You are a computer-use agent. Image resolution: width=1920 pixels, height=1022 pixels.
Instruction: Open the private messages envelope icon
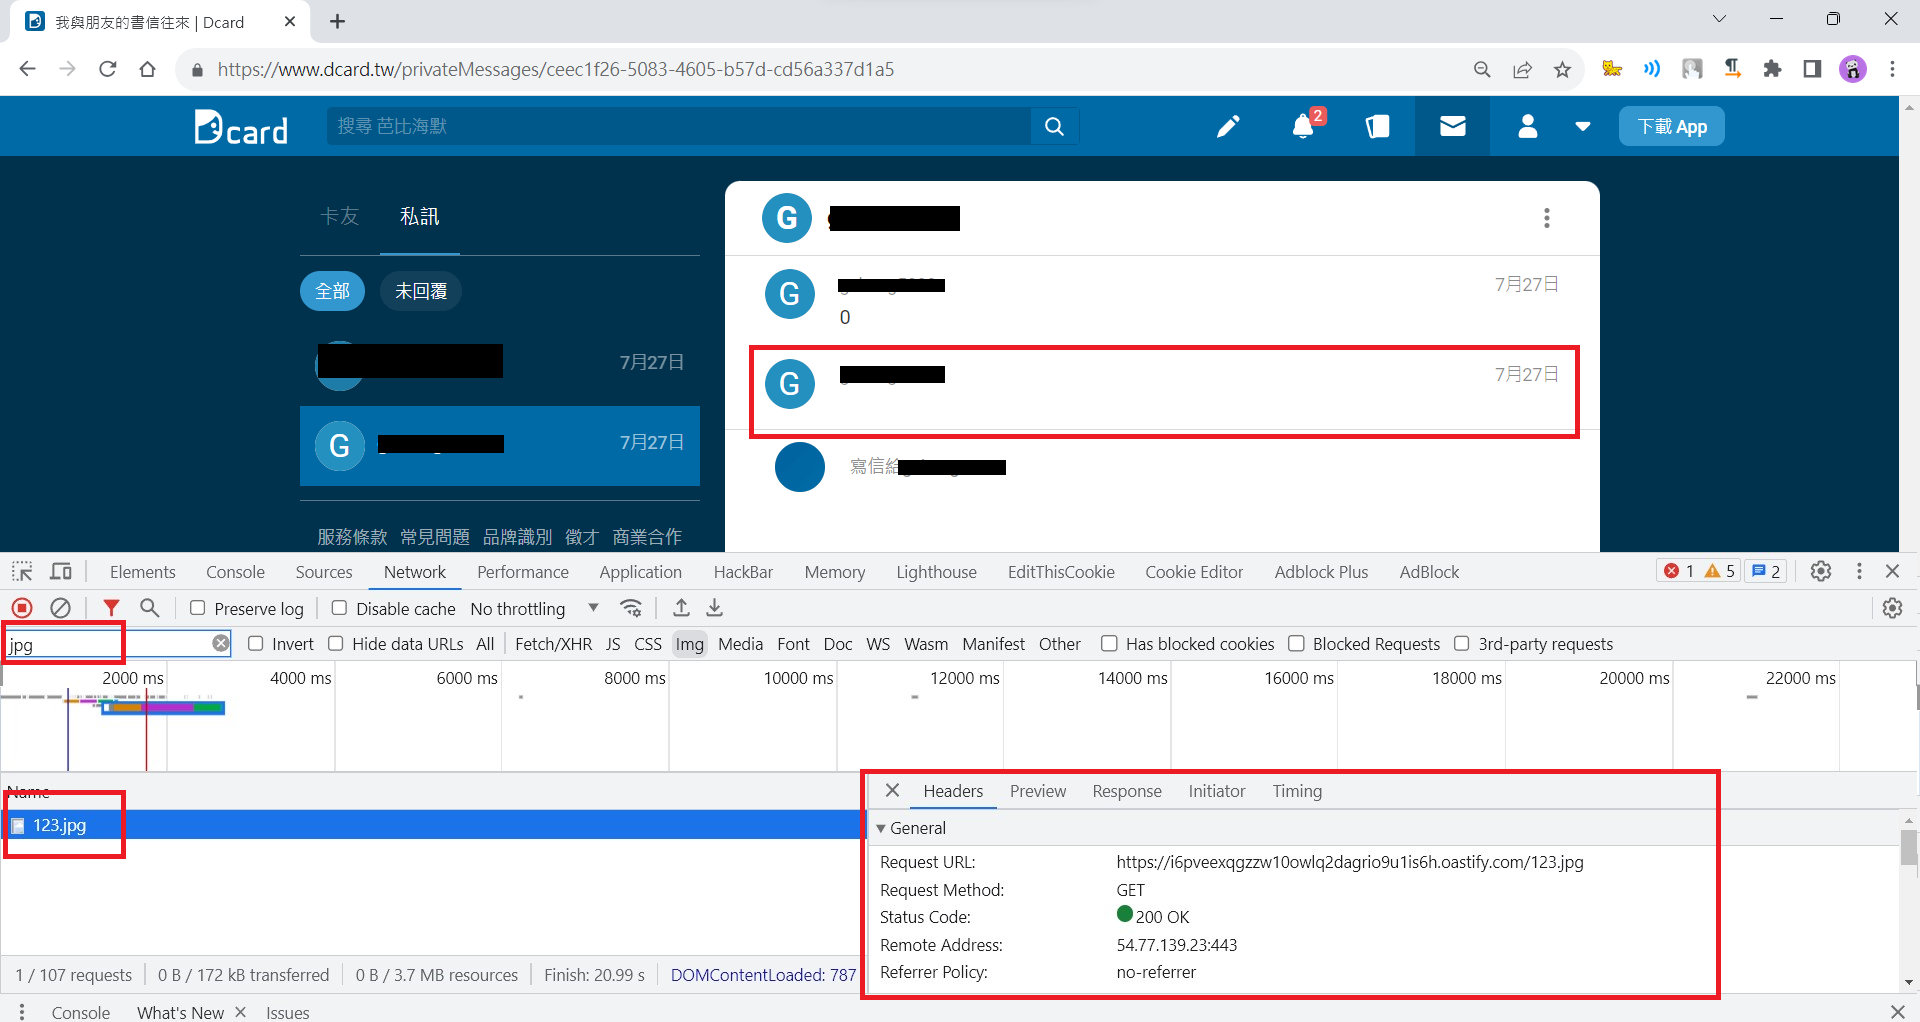tap(1453, 126)
